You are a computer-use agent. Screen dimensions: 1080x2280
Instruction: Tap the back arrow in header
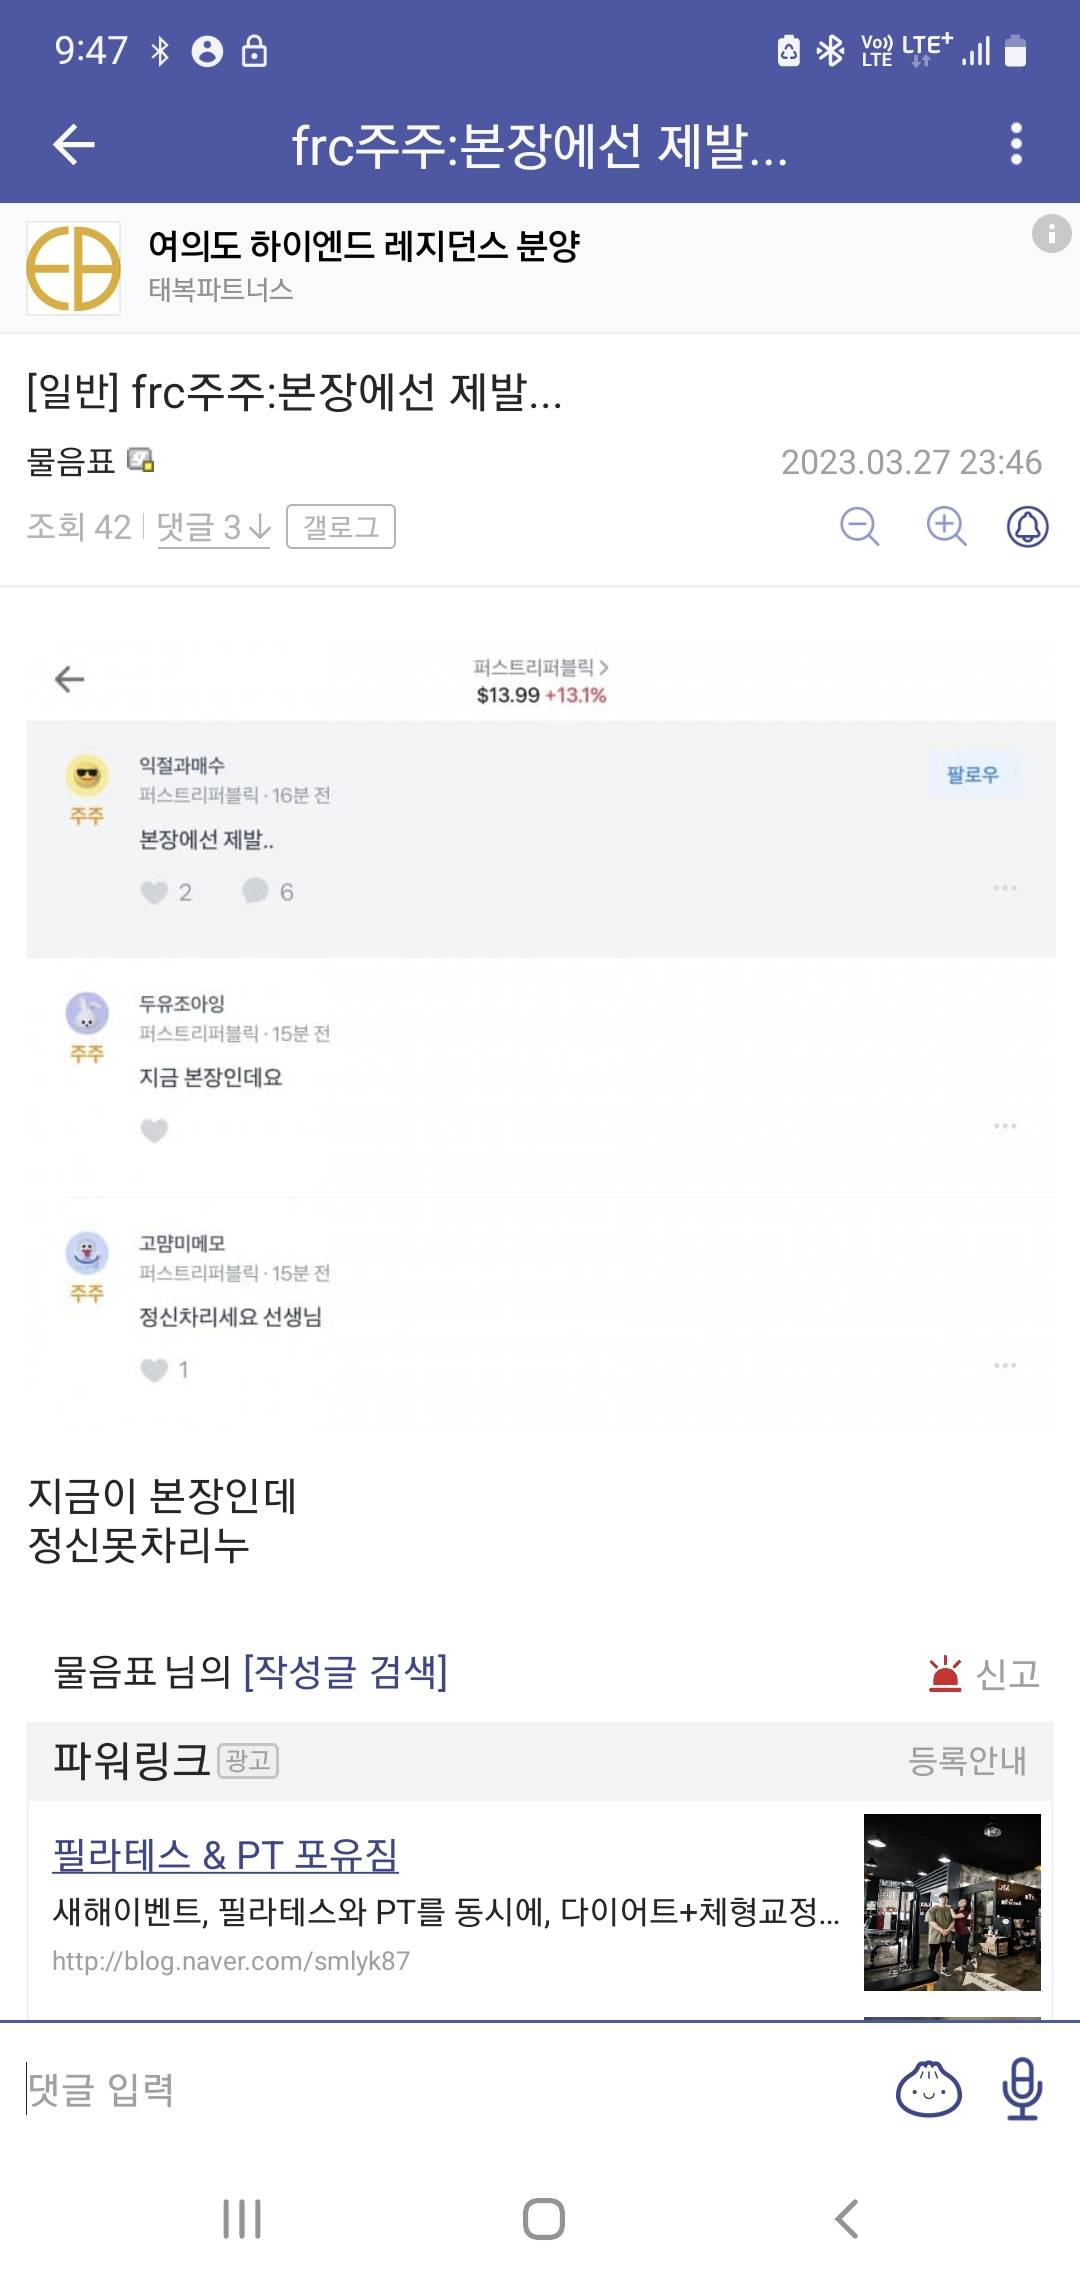(73, 145)
